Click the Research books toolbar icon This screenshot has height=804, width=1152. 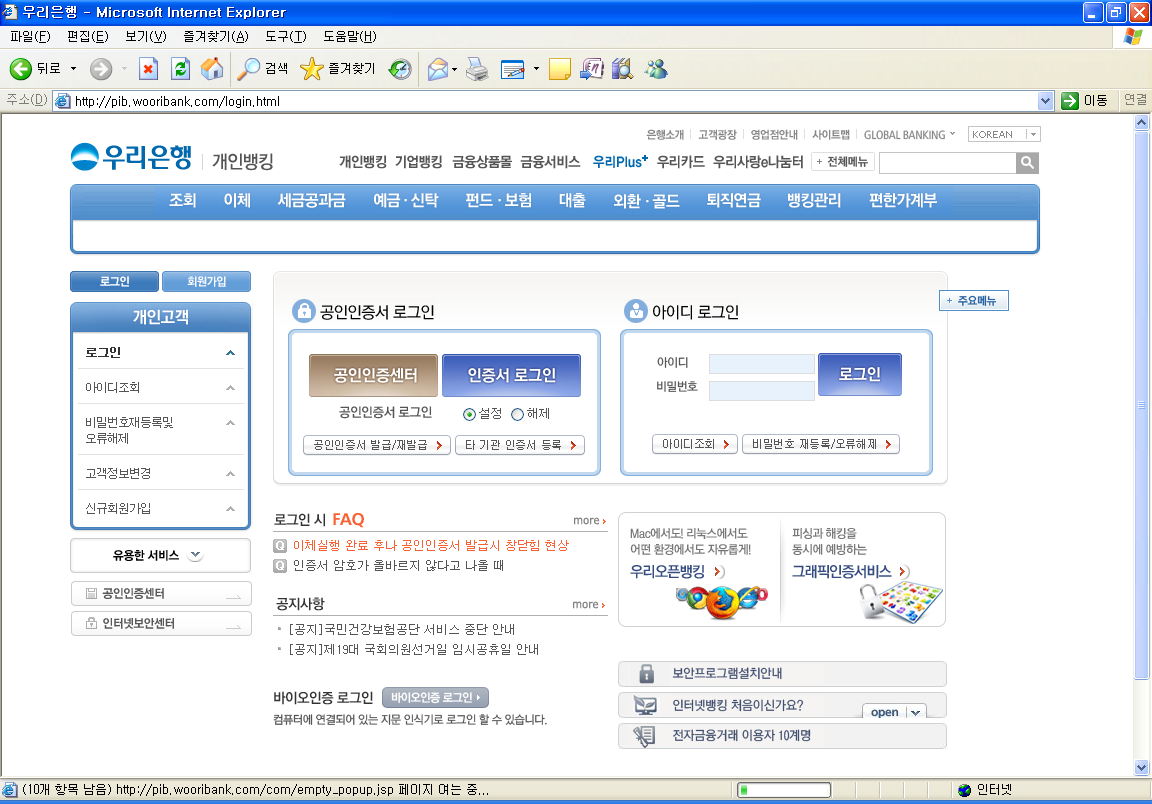(x=623, y=69)
